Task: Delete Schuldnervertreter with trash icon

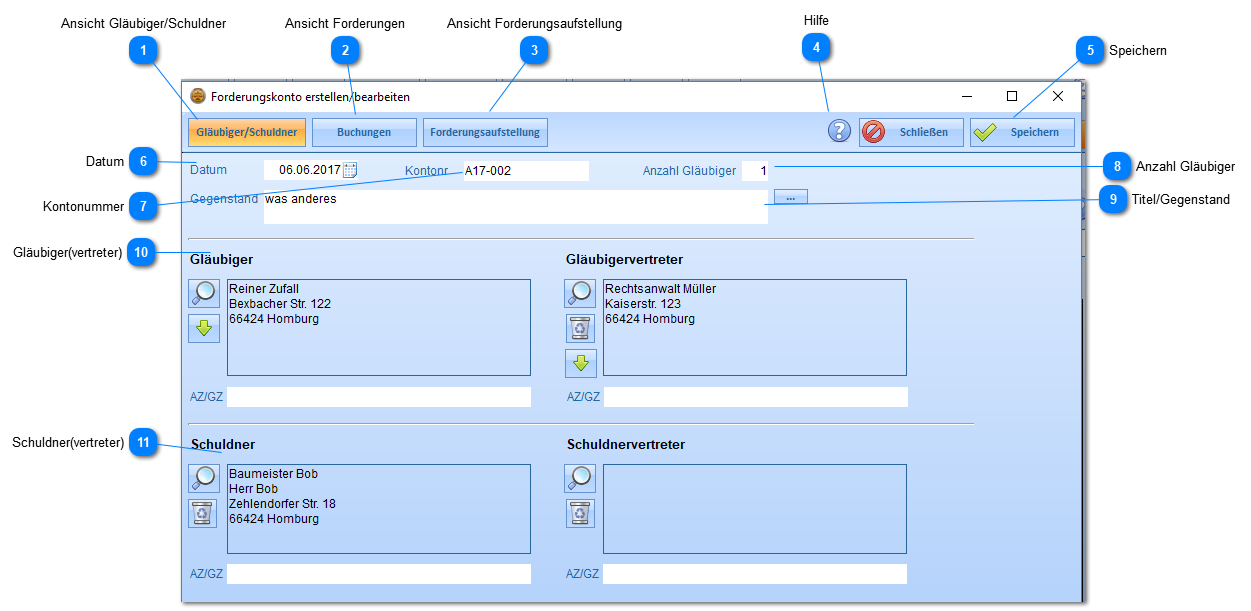Action: point(580,513)
